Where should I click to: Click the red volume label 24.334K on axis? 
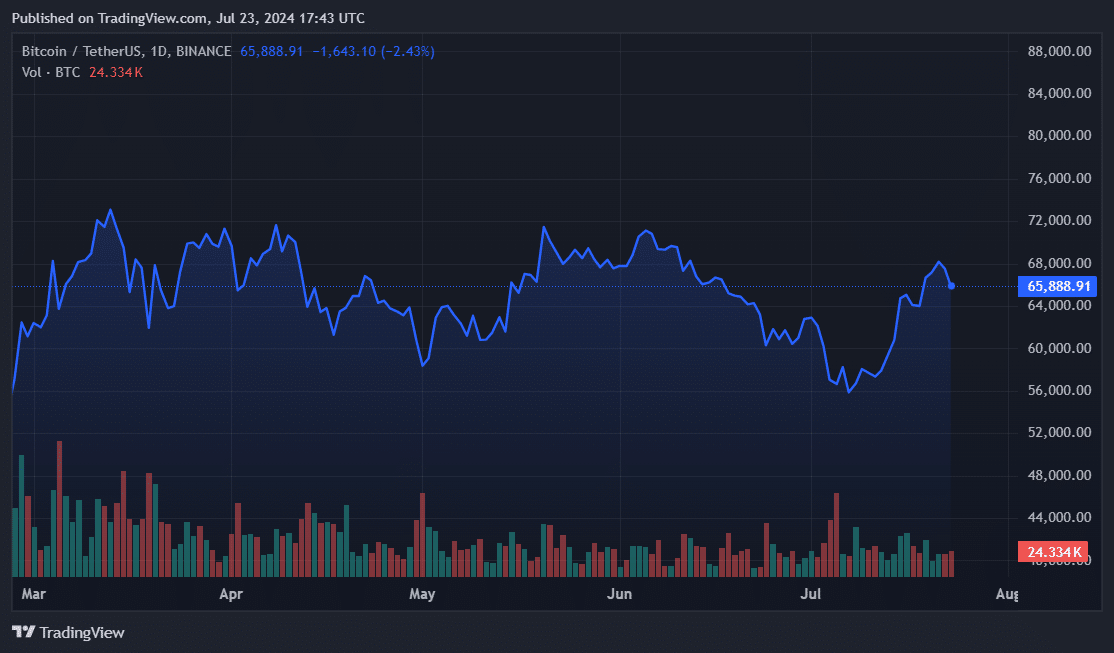(x=1053, y=552)
